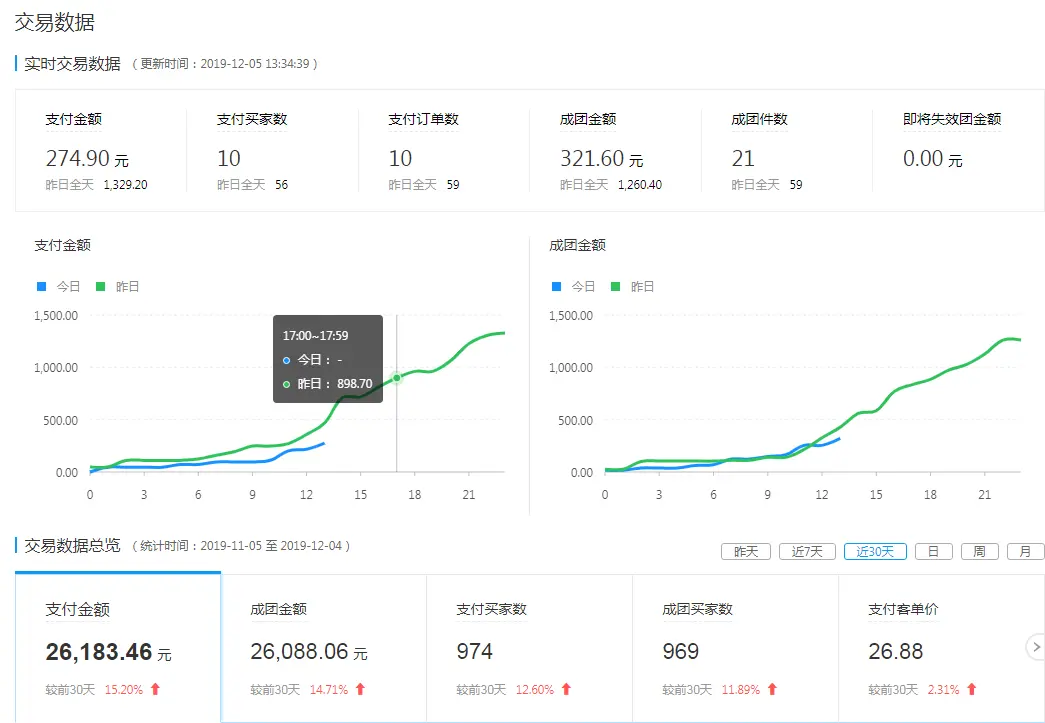Select the 近30天 time range

coord(875,551)
